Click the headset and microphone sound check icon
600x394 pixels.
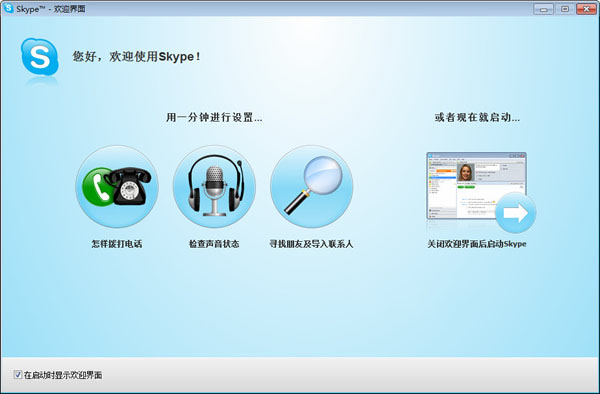pos(214,187)
